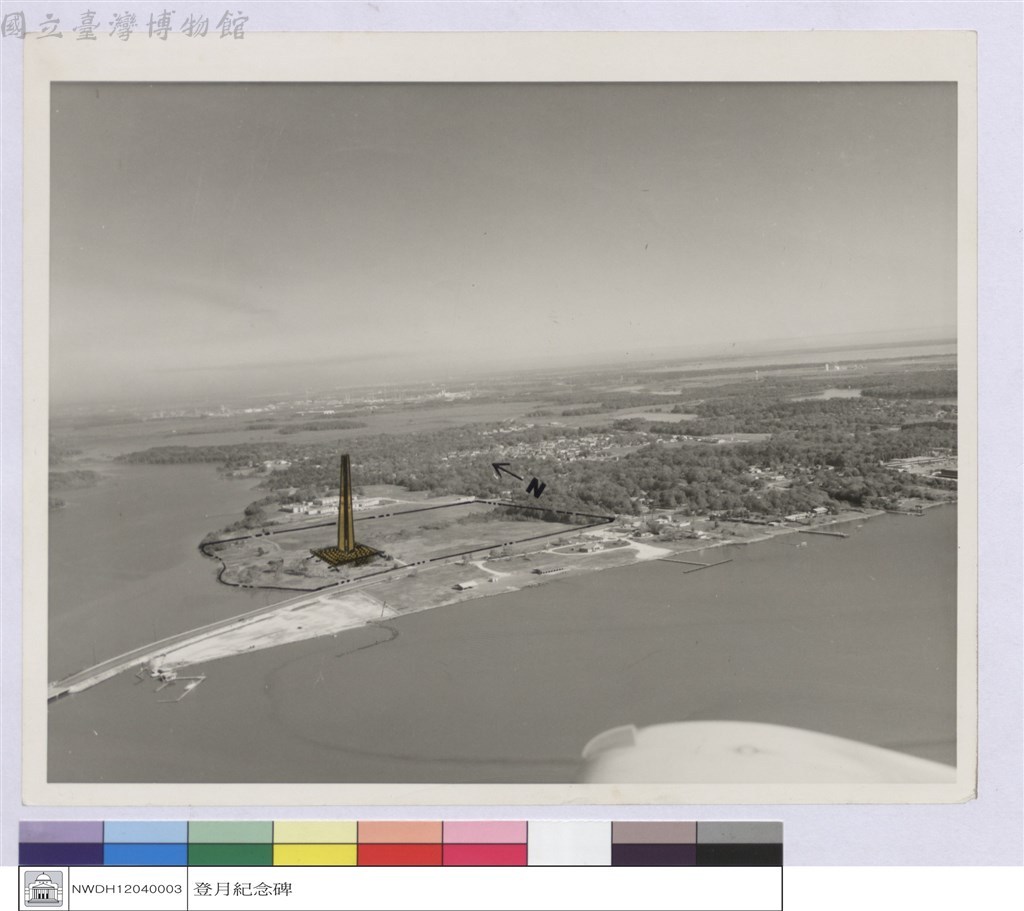1024x911 pixels.
Task: Click the airplane wing tip in photo
Action: pyautogui.click(x=764, y=752)
